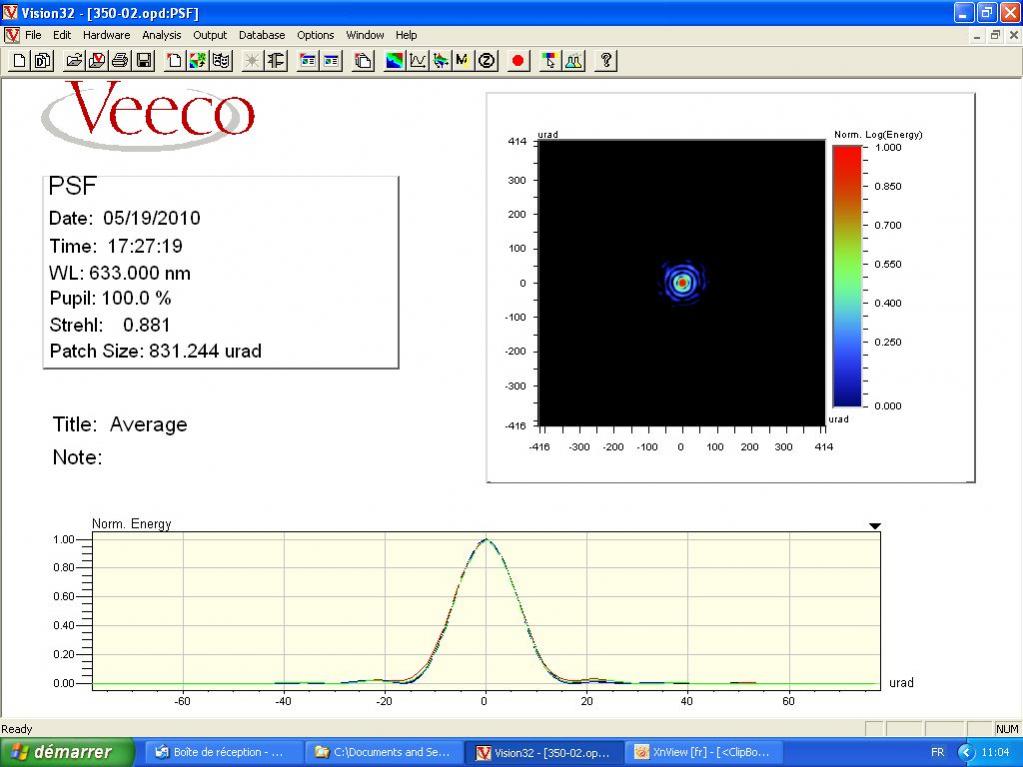The height and width of the screenshot is (767, 1023).
Task: Click the PSF spot center in the plot
Action: click(x=682, y=283)
